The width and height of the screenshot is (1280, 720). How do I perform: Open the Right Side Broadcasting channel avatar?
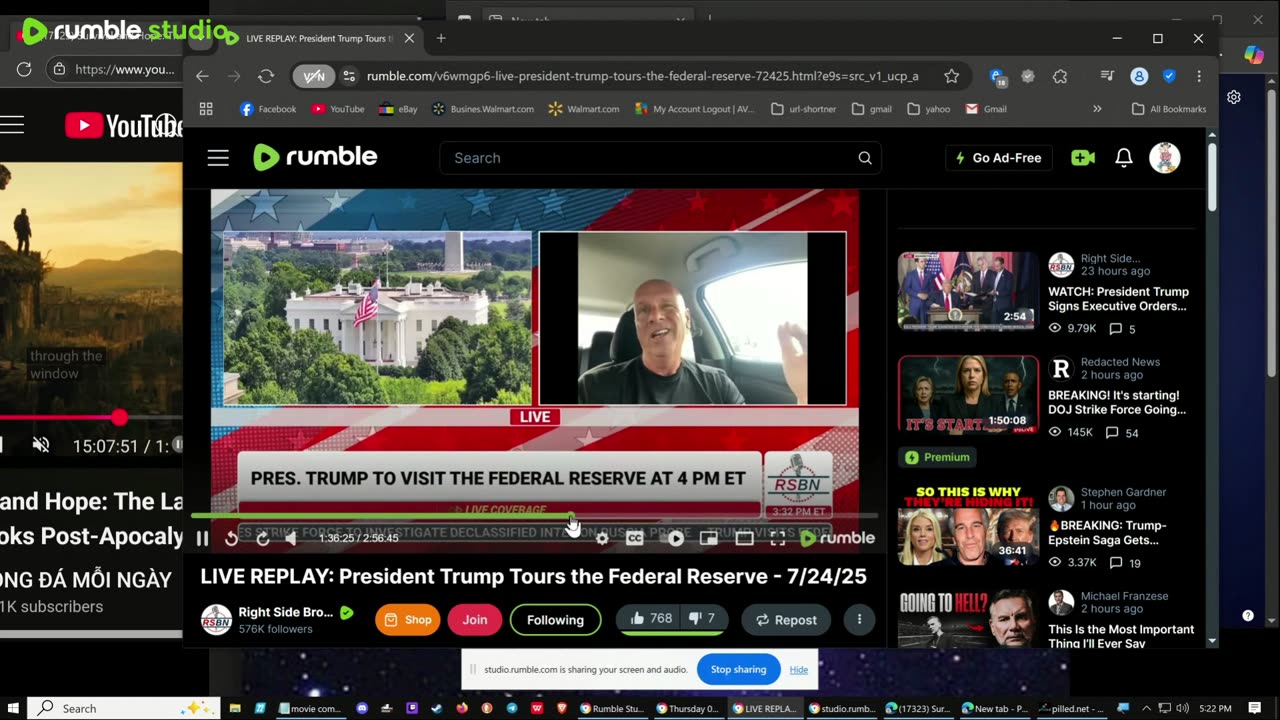pyautogui.click(x=216, y=620)
